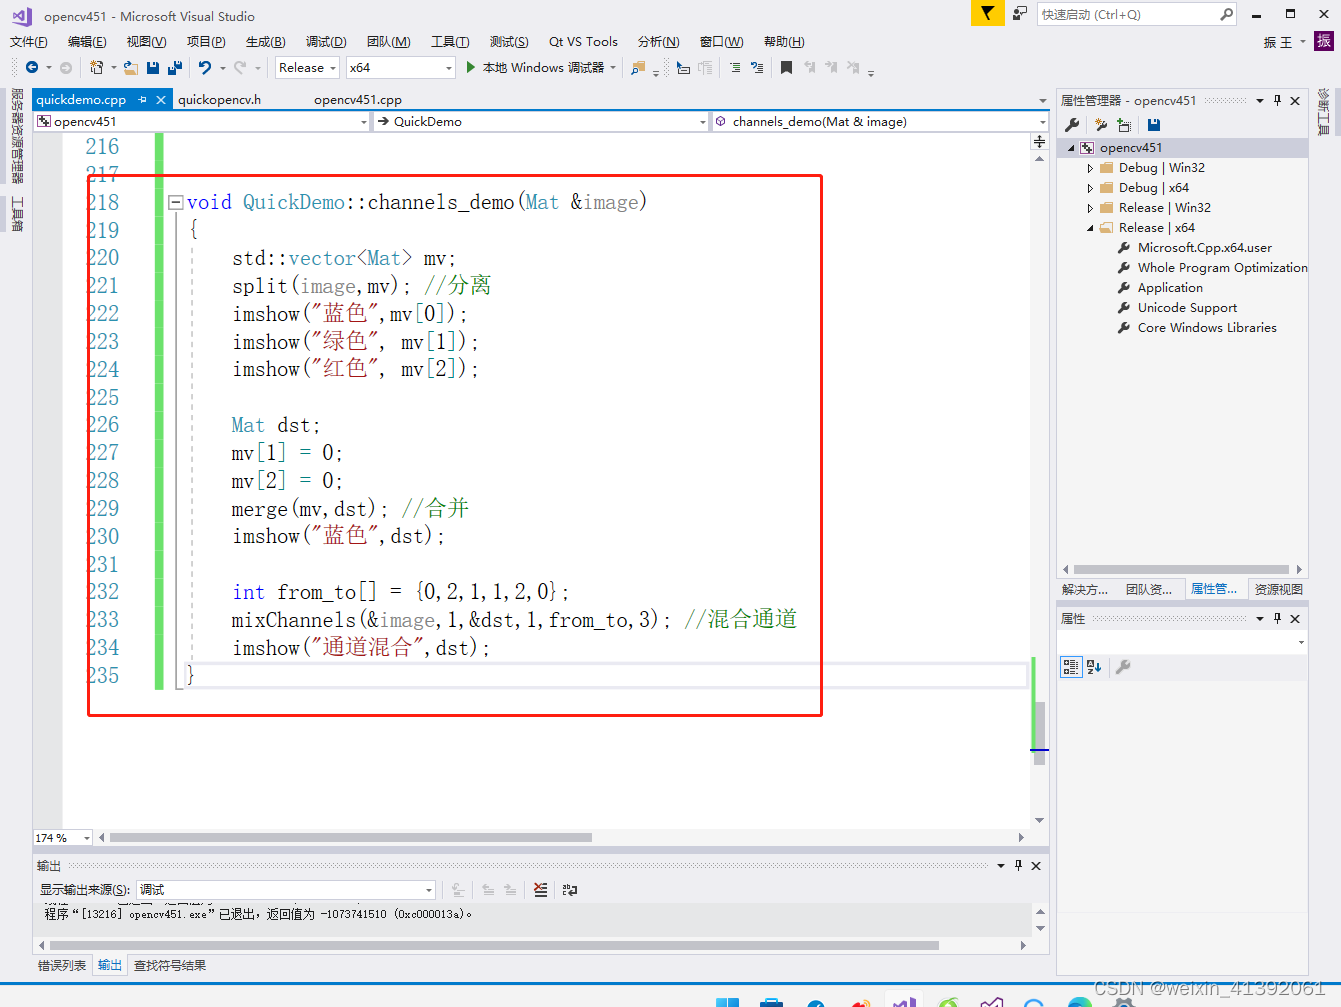Expand the Debug | x64 tree node
This screenshot has height=1007, width=1341.
[1090, 188]
